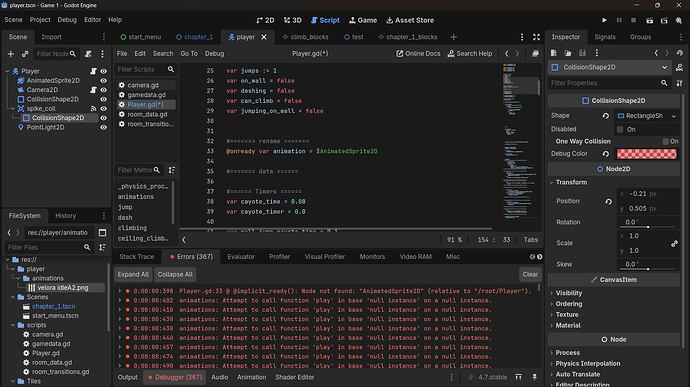Load an existing resource in the Inspector
The height and width of the screenshot is (387, 690).
pos(568,53)
